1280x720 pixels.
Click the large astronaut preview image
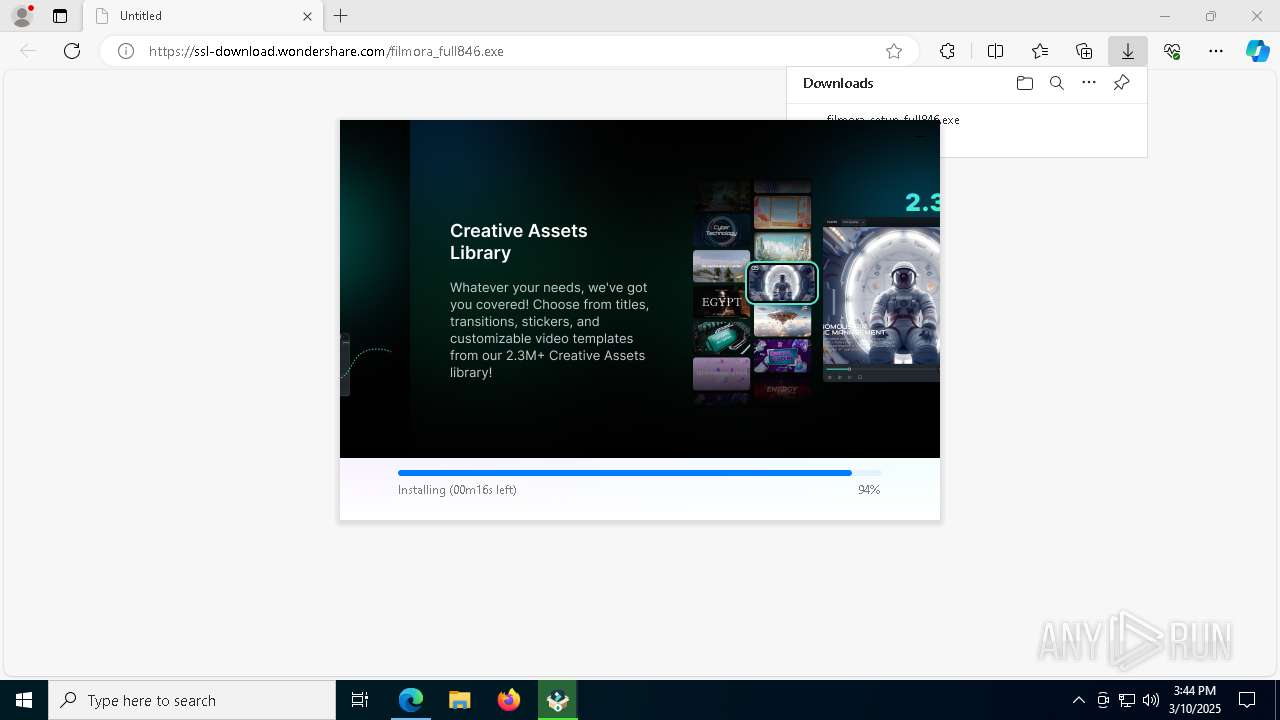(881, 295)
